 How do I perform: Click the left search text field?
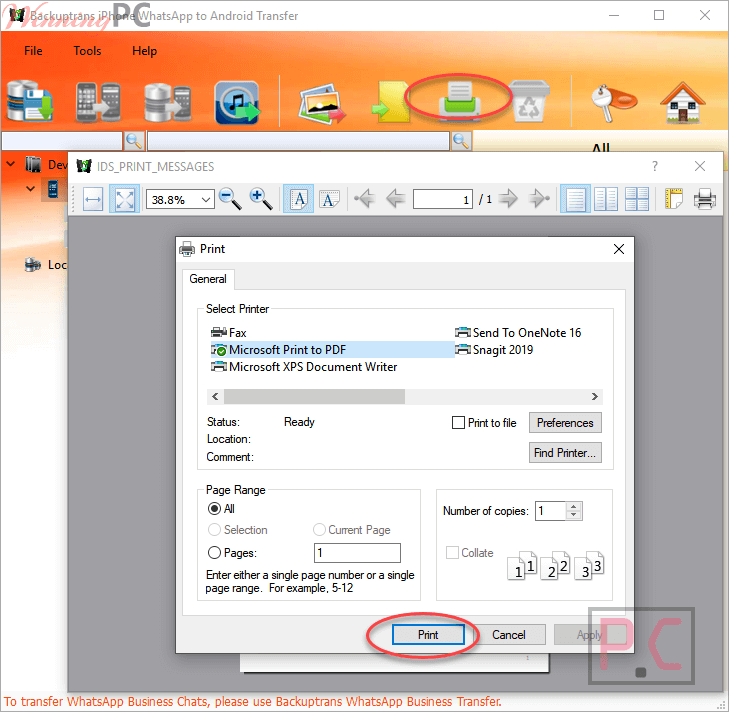pos(62,140)
